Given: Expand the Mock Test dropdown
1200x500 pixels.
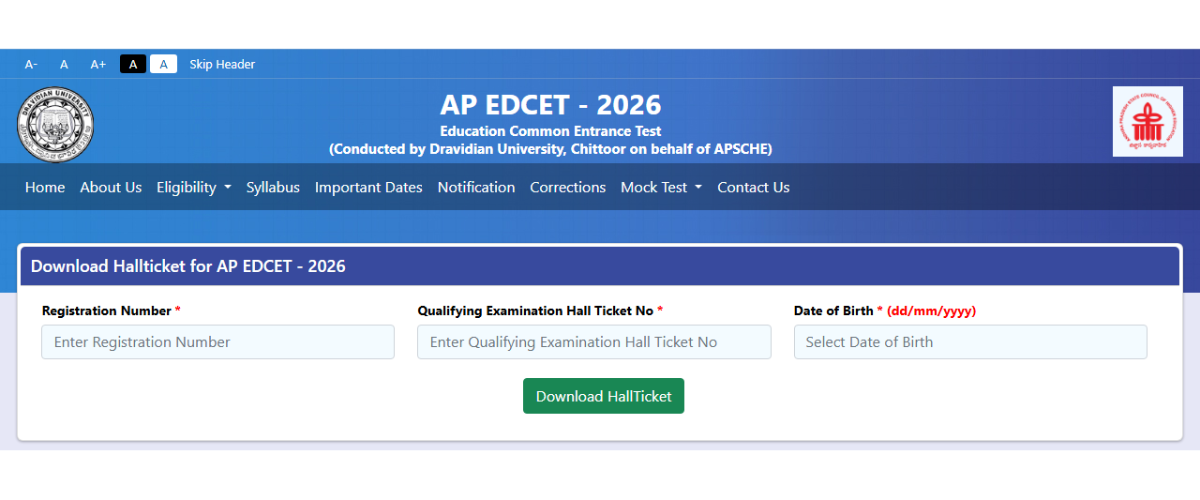Looking at the screenshot, I should tap(661, 187).
